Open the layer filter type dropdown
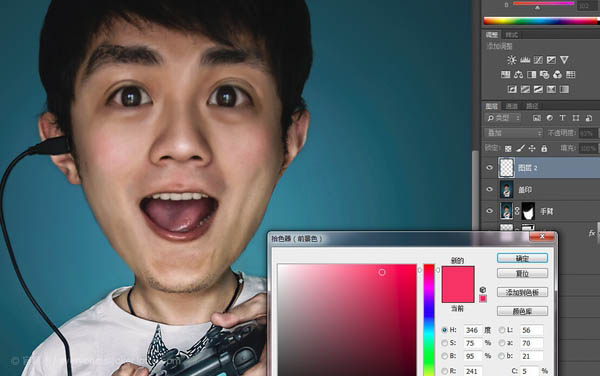Image resolution: width=600 pixels, height=376 pixels. (503, 118)
